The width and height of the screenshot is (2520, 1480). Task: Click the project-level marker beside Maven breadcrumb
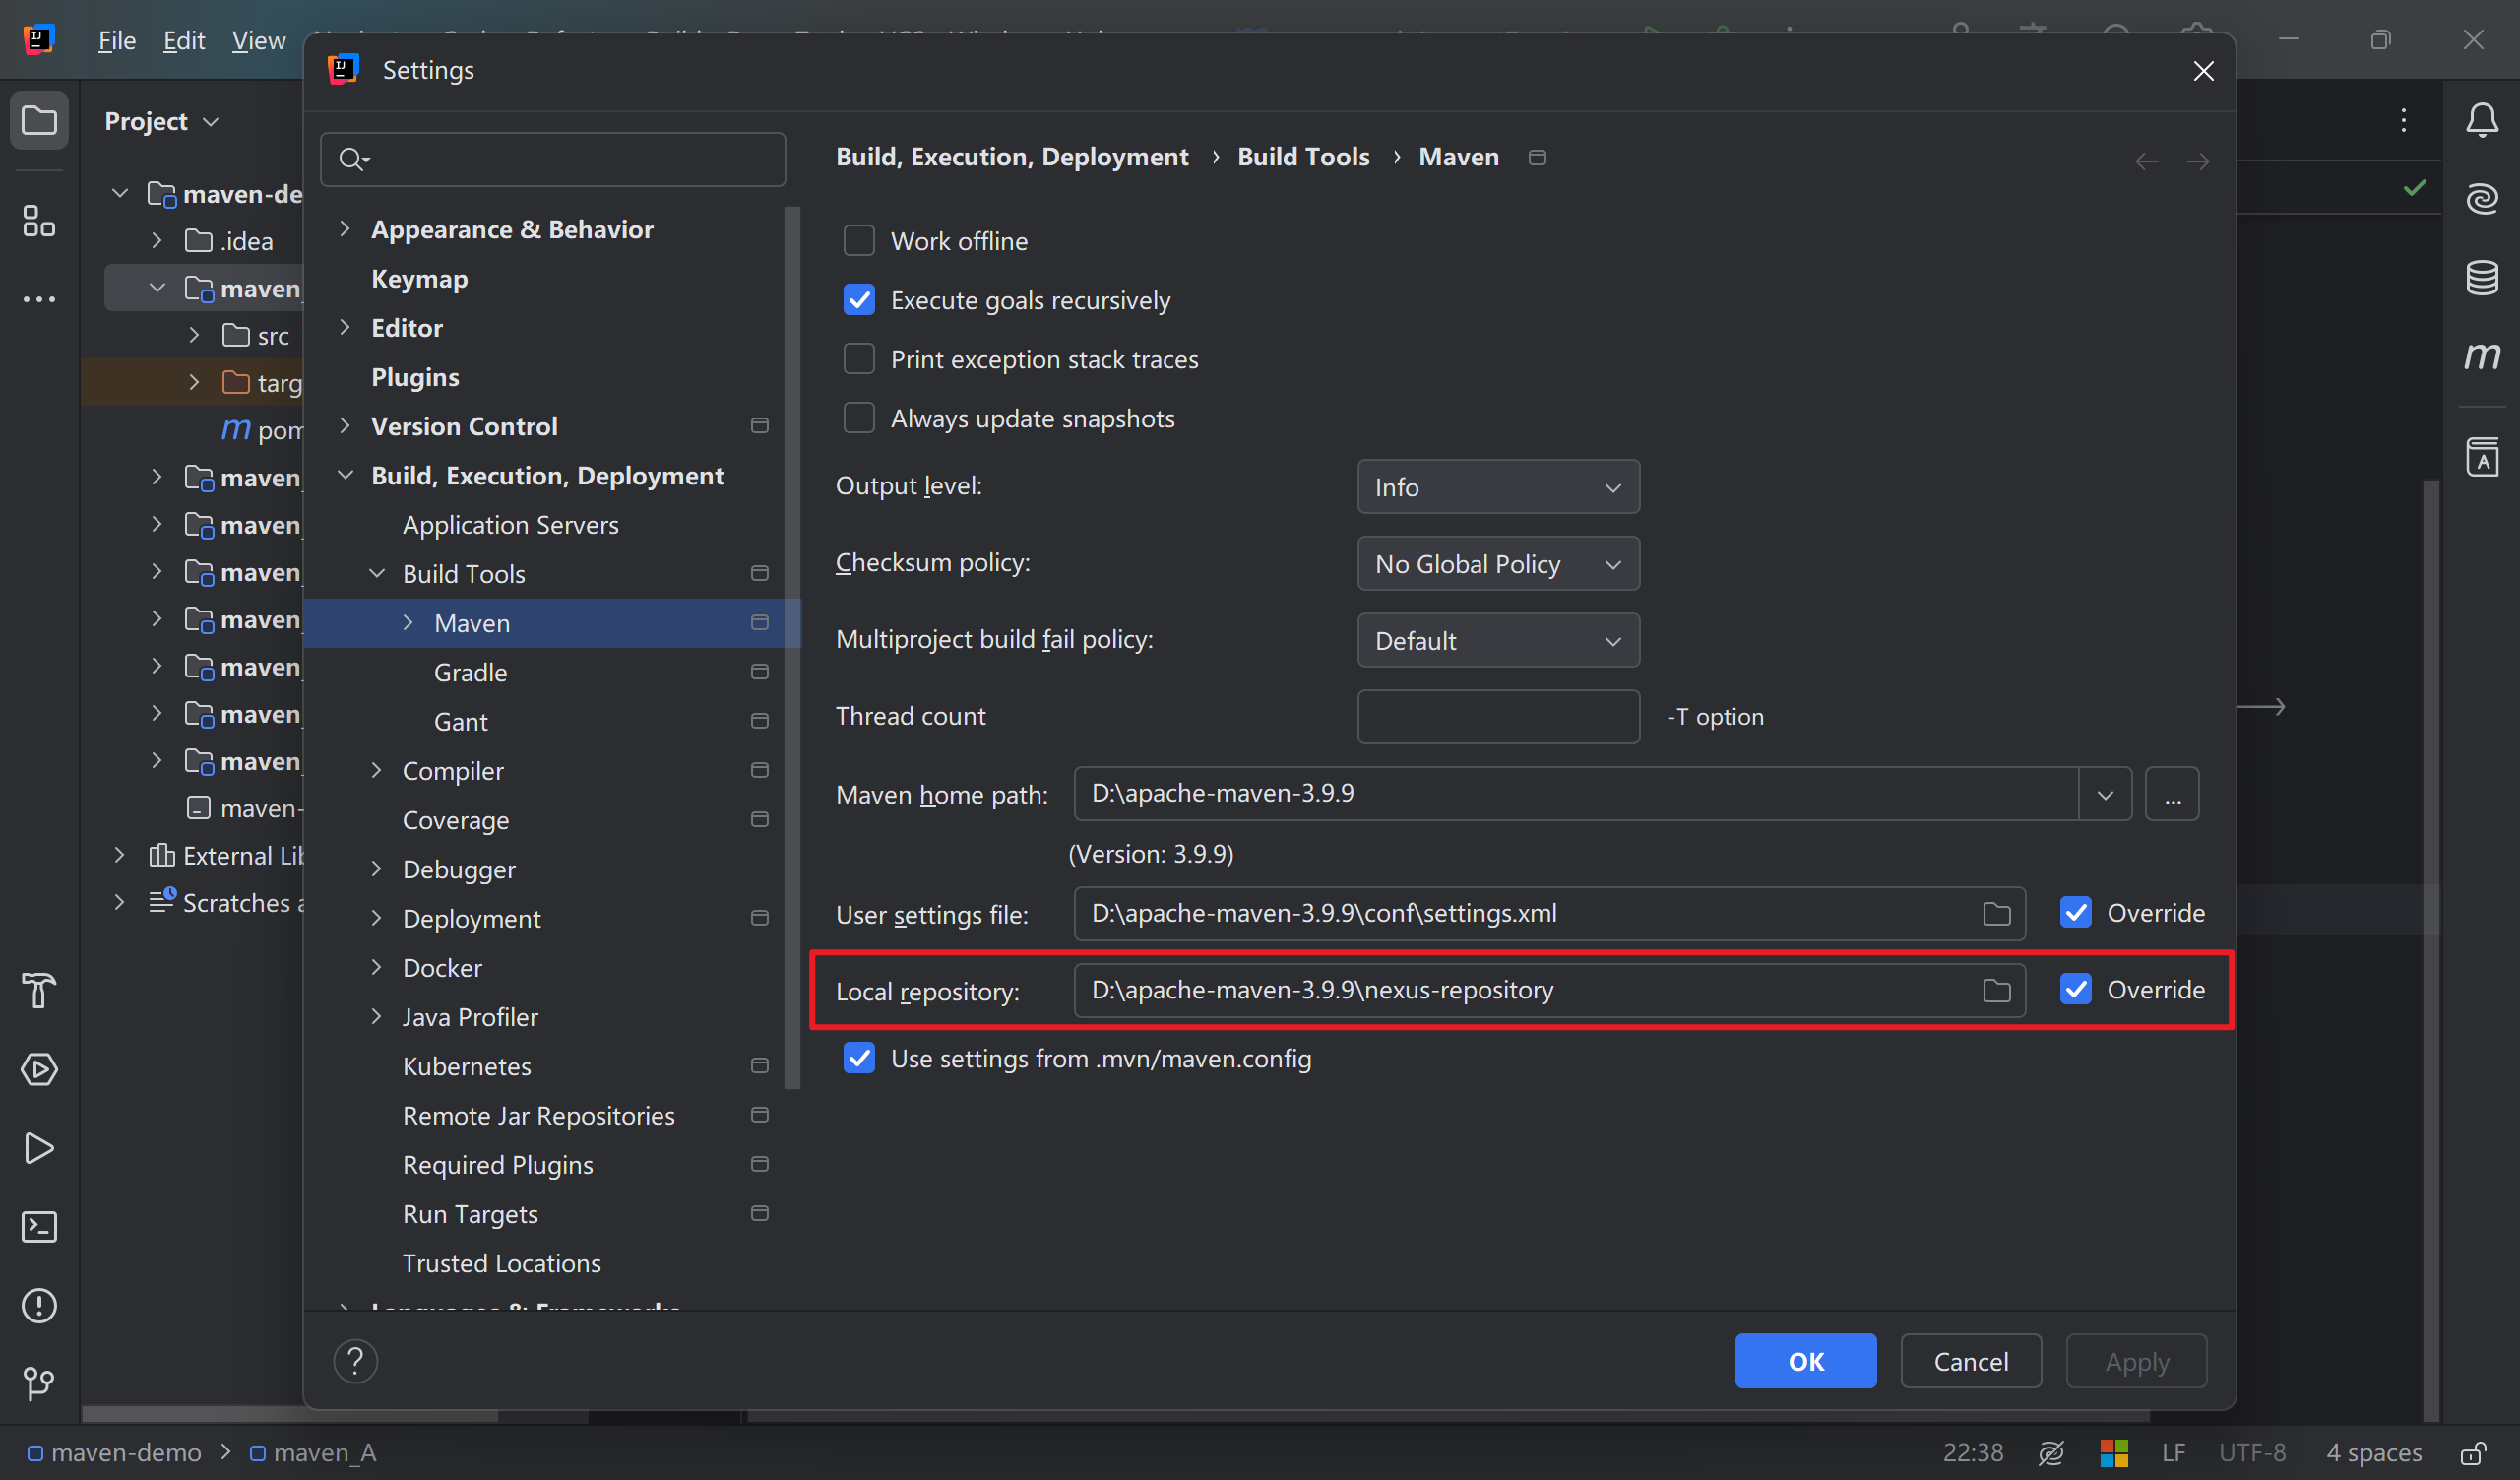click(1537, 157)
